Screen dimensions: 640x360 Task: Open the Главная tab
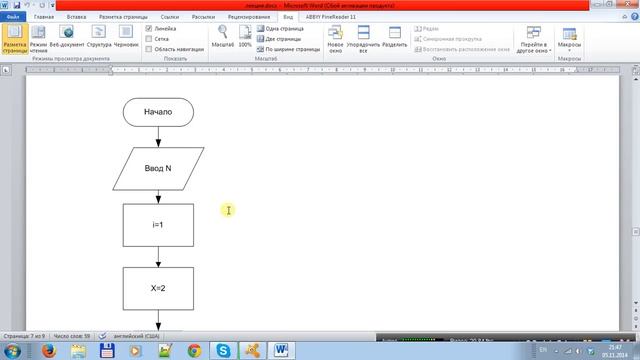(x=44, y=17)
